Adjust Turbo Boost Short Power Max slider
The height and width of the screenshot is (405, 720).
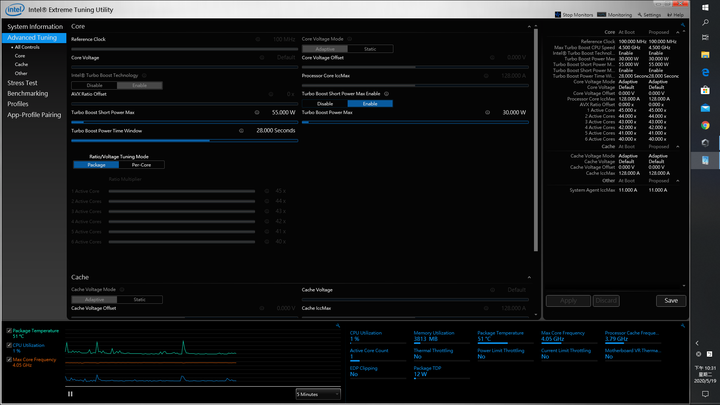click(185, 122)
